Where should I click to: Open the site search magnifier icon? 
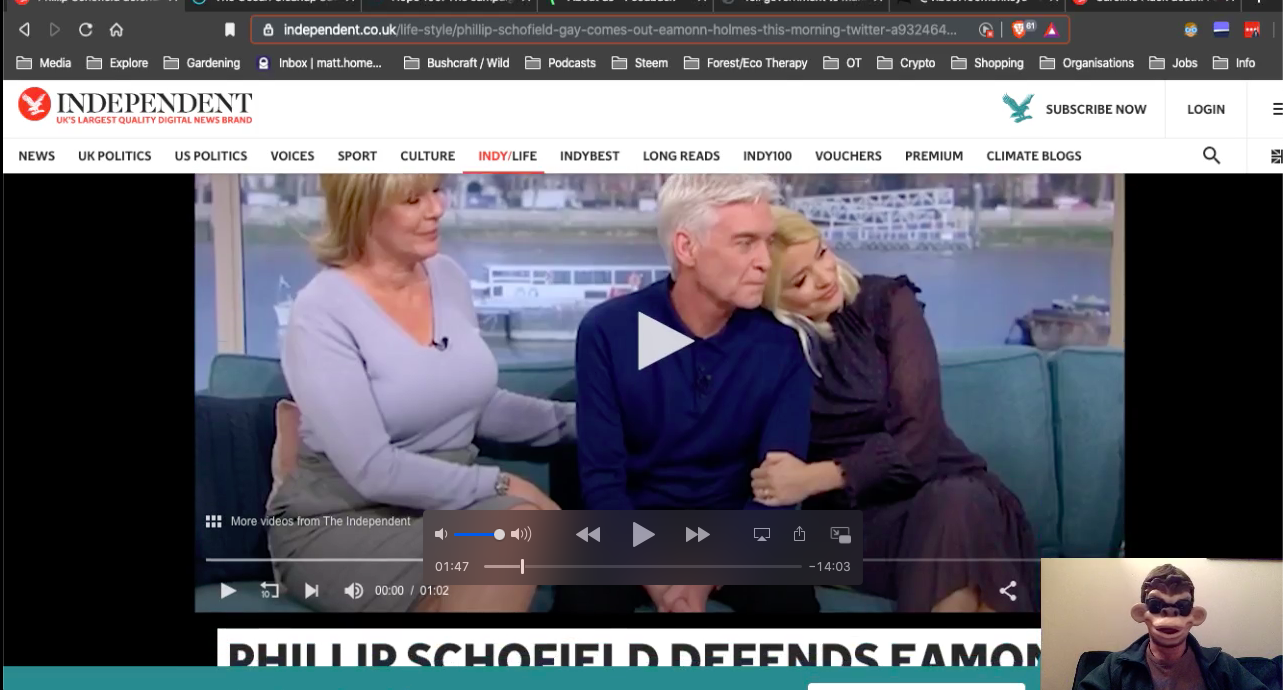click(1211, 155)
